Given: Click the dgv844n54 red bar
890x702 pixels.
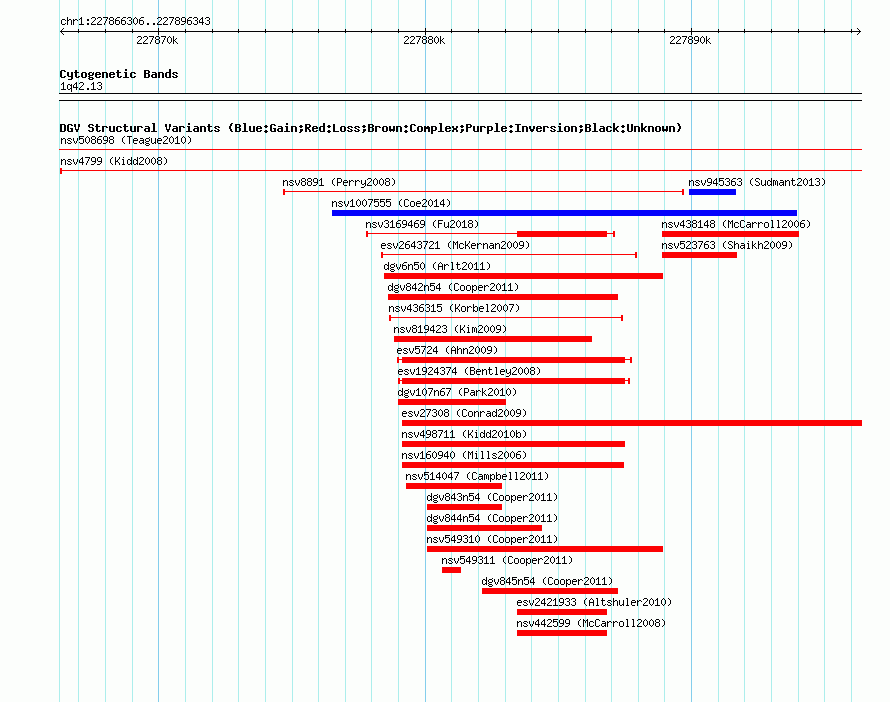Looking at the screenshot, I should coord(484,528).
